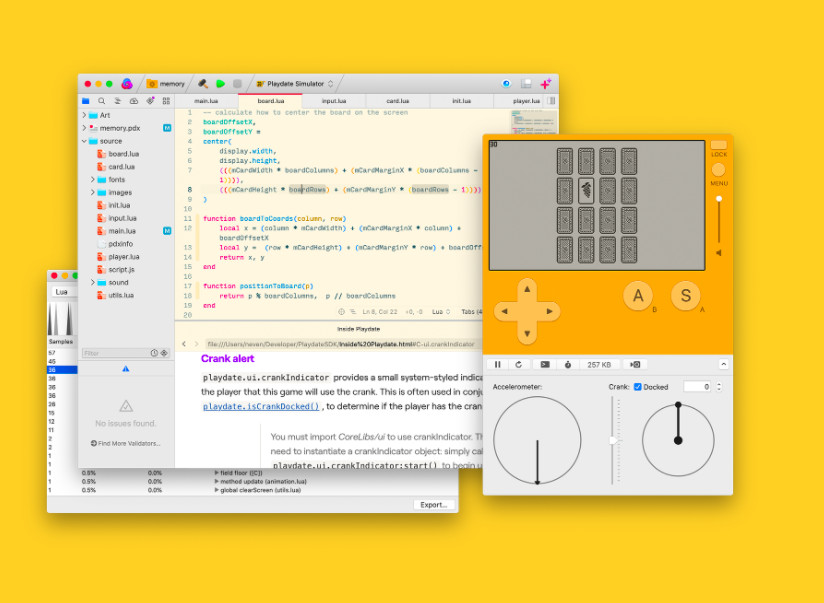Viewport: 824px width, 603px height.
Task: Open the Playdate Simulator target dropdown
Action: pyautogui.click(x=295, y=84)
